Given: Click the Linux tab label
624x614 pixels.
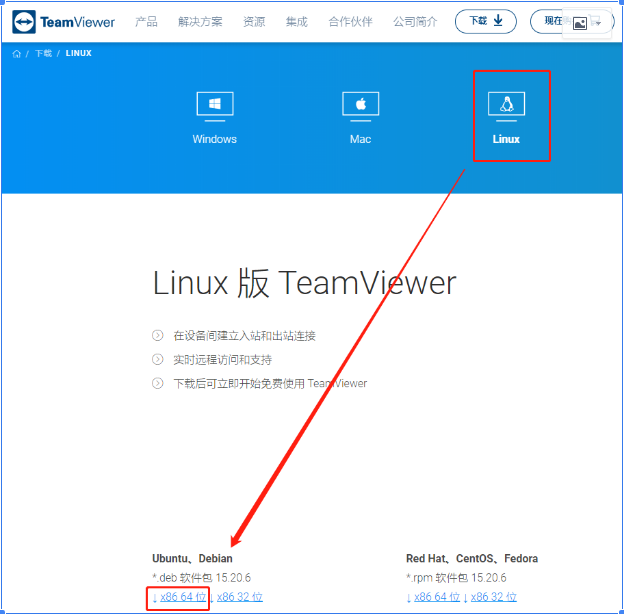Looking at the screenshot, I should coord(506,139).
